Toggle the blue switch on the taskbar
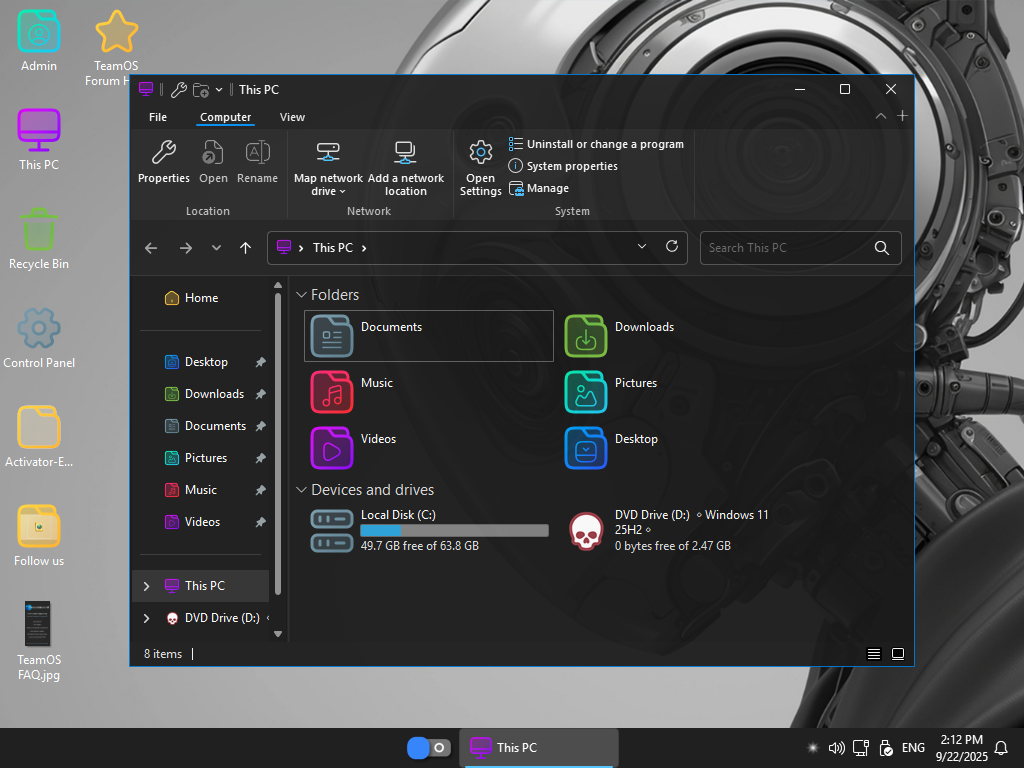 tap(429, 748)
